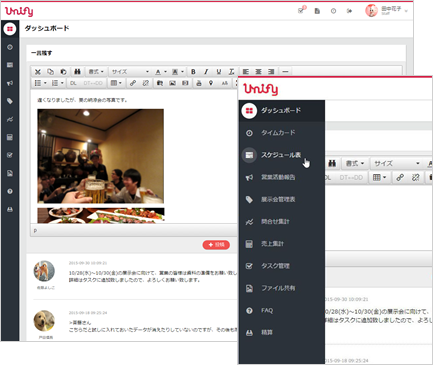
Task: Click the red 投稿 post button
Action: point(216,245)
